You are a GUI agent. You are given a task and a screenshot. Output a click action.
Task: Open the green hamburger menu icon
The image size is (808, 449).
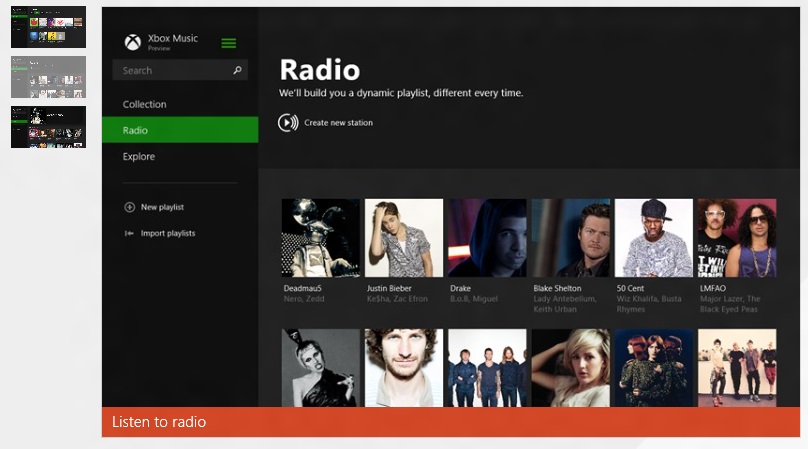229,43
